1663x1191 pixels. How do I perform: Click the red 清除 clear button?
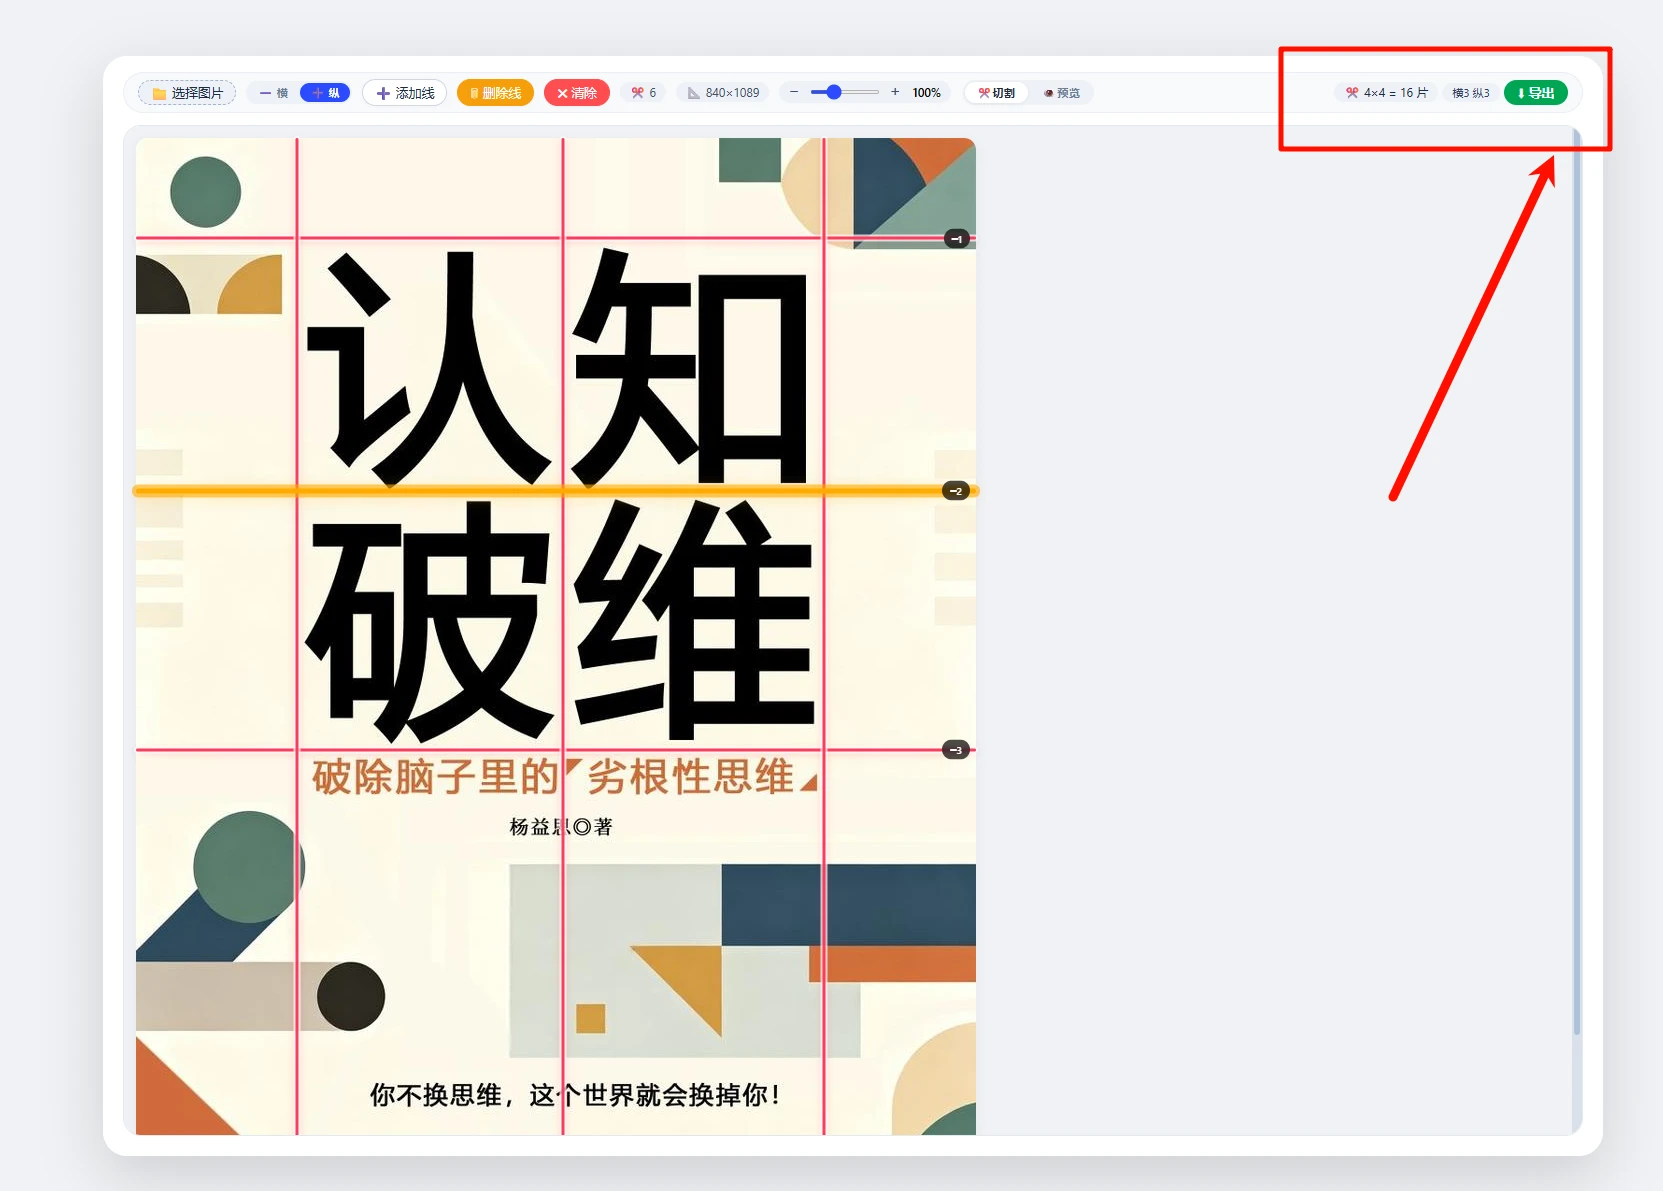tap(577, 93)
